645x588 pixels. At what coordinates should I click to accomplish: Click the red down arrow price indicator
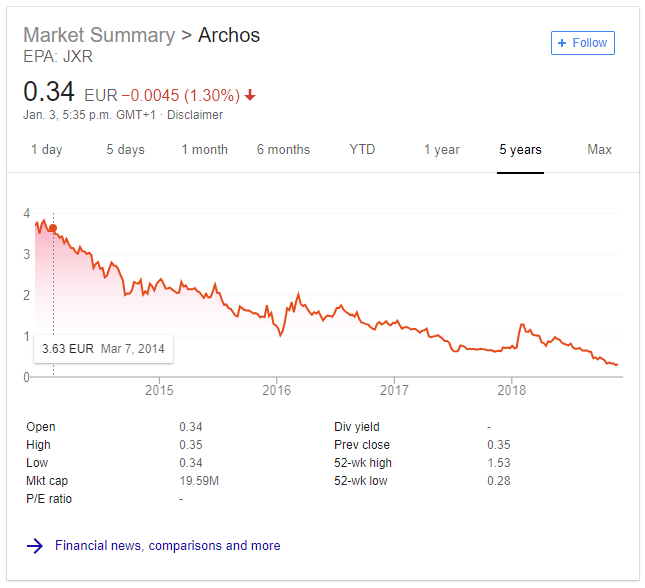[x=250, y=95]
